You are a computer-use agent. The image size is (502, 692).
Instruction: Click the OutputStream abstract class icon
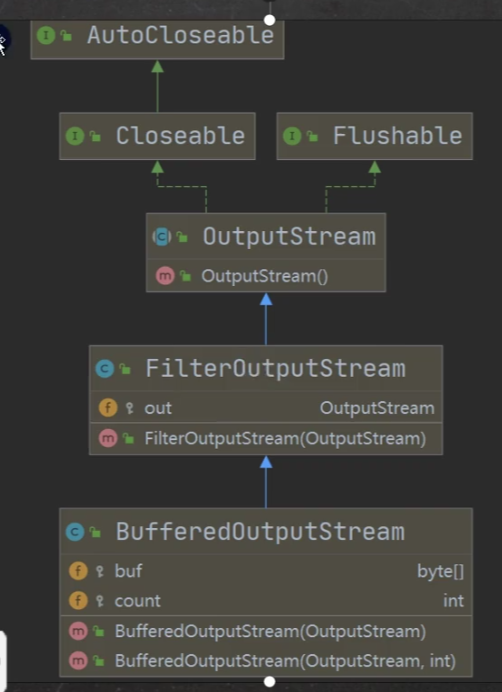pyautogui.click(x=162, y=237)
